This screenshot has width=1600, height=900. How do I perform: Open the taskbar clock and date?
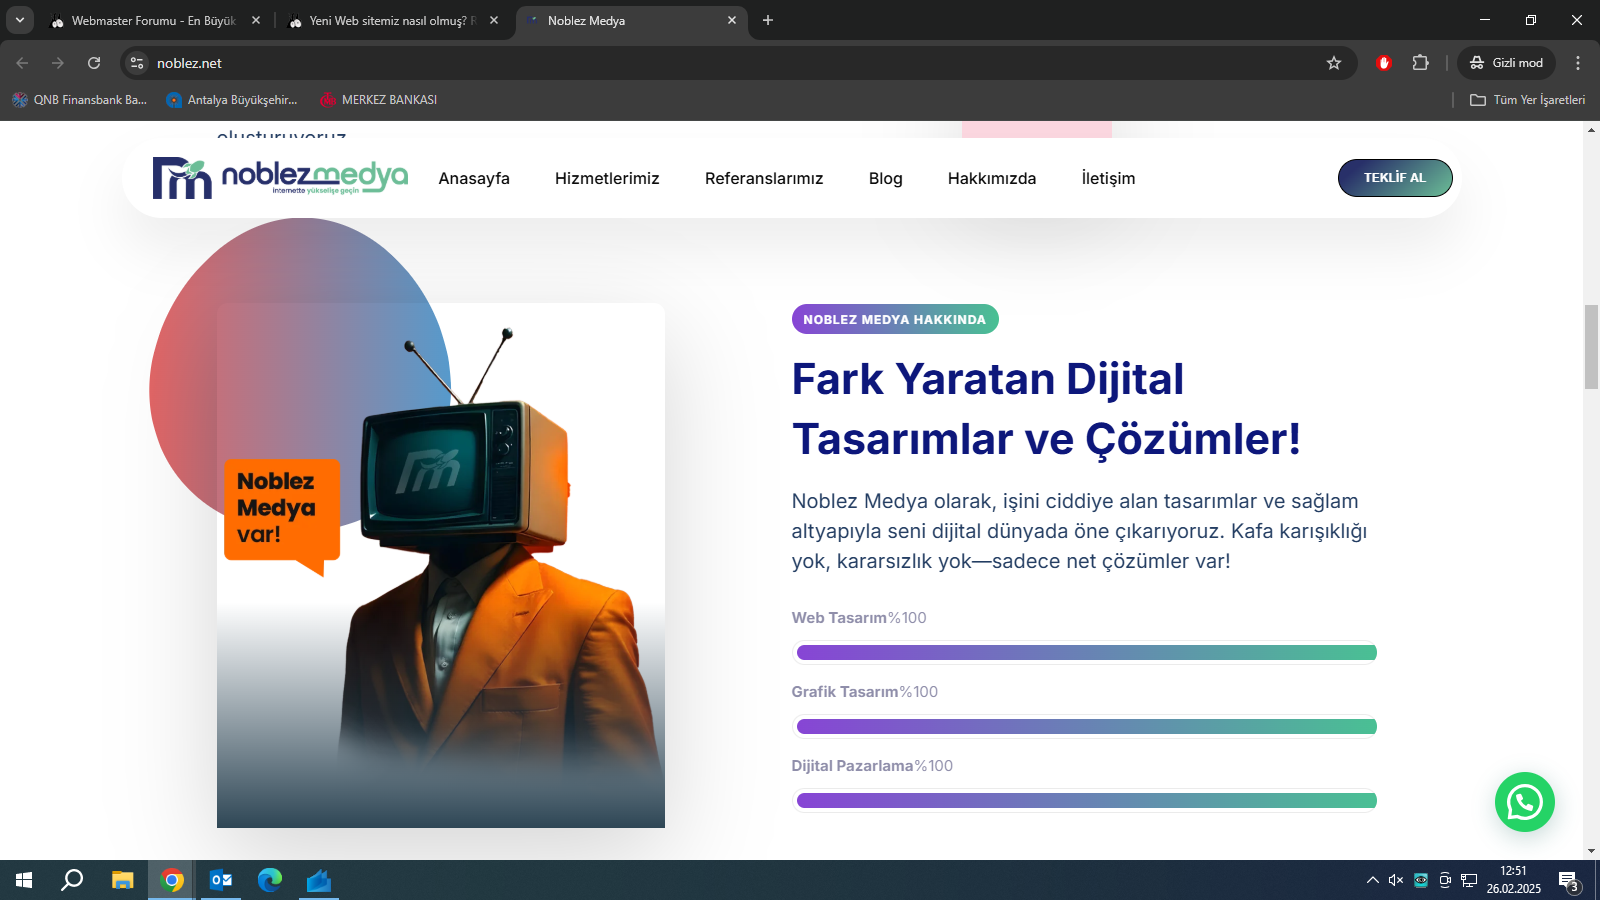tap(1513, 880)
